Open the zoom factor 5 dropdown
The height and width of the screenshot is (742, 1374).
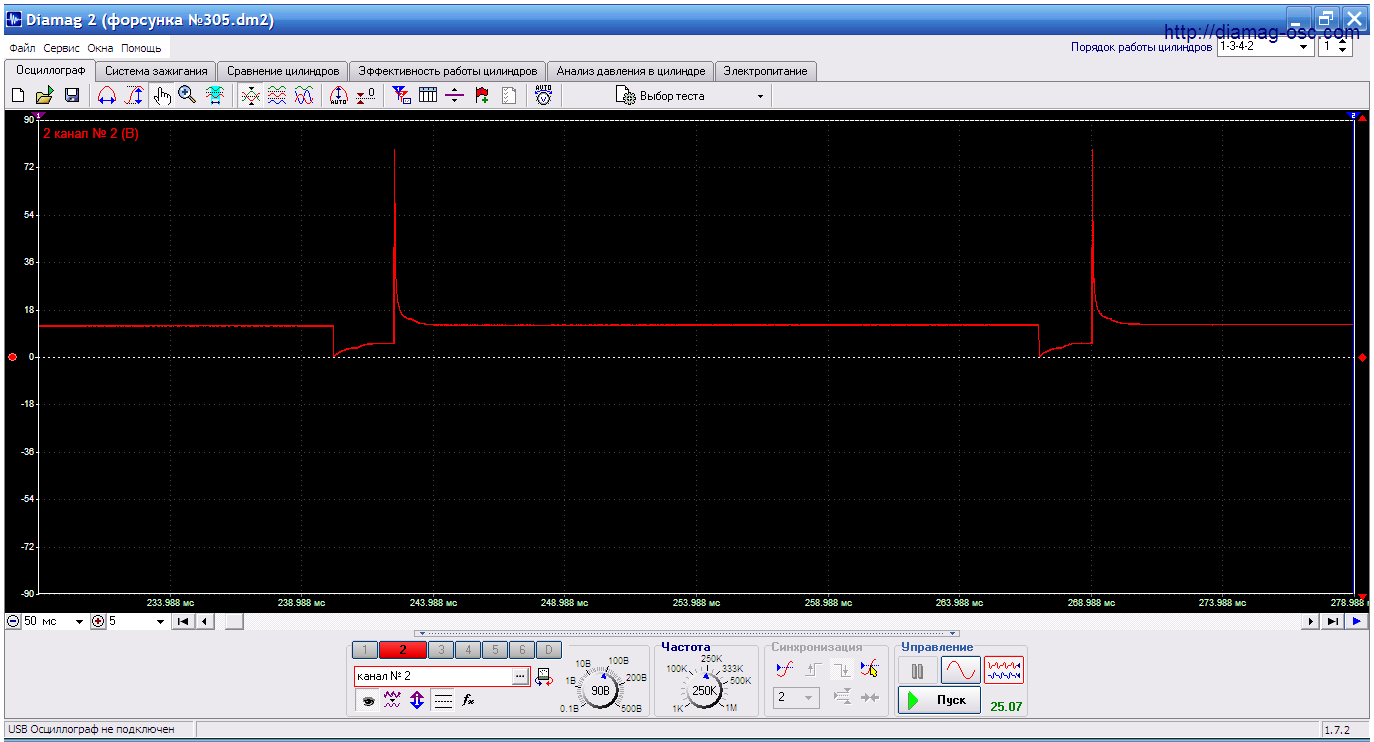coord(137,621)
